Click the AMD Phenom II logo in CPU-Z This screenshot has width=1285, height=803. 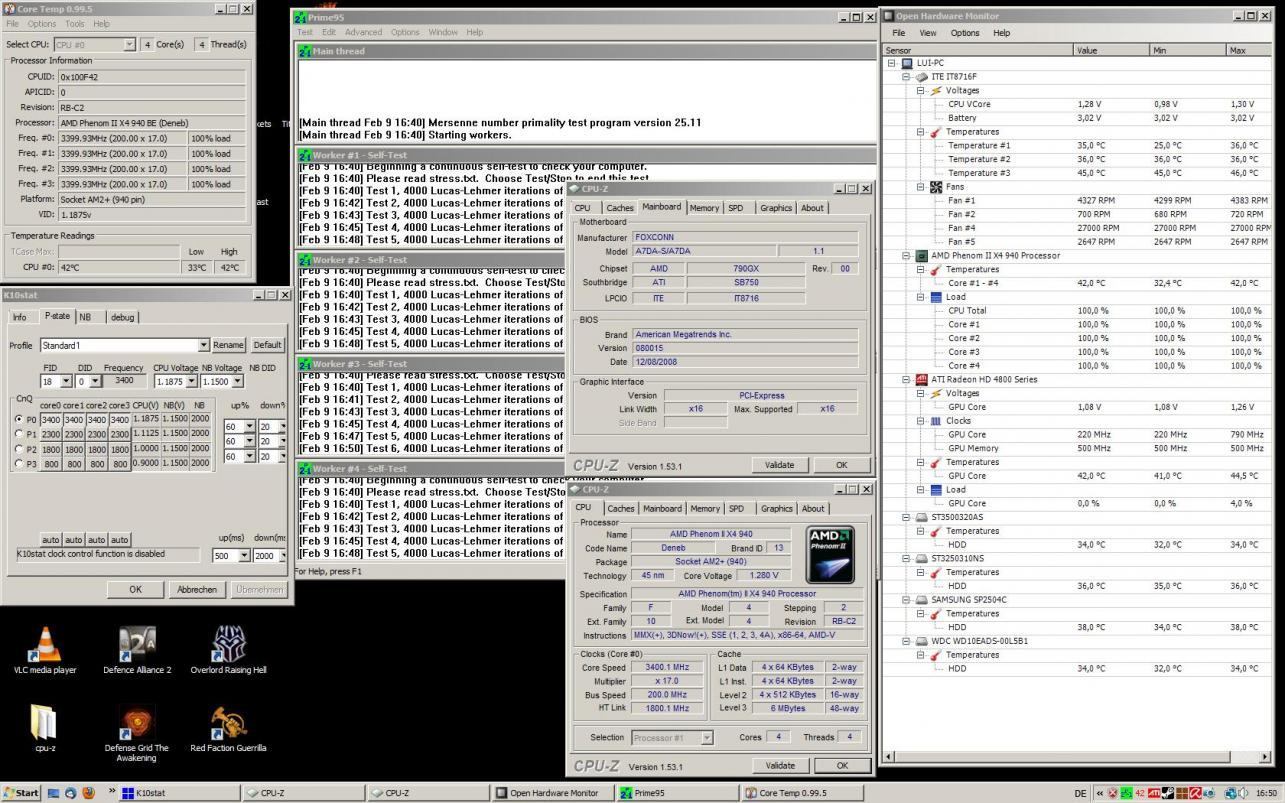click(x=831, y=555)
